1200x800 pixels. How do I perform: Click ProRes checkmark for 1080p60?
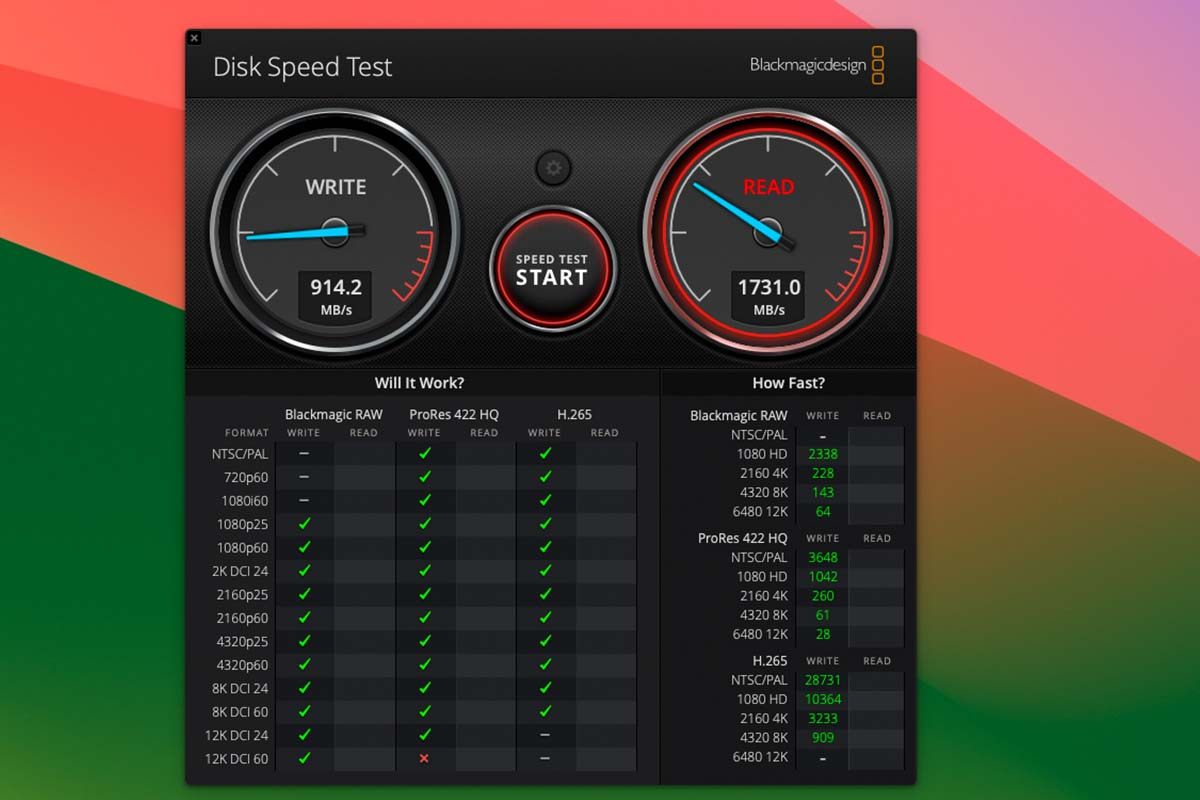424,547
